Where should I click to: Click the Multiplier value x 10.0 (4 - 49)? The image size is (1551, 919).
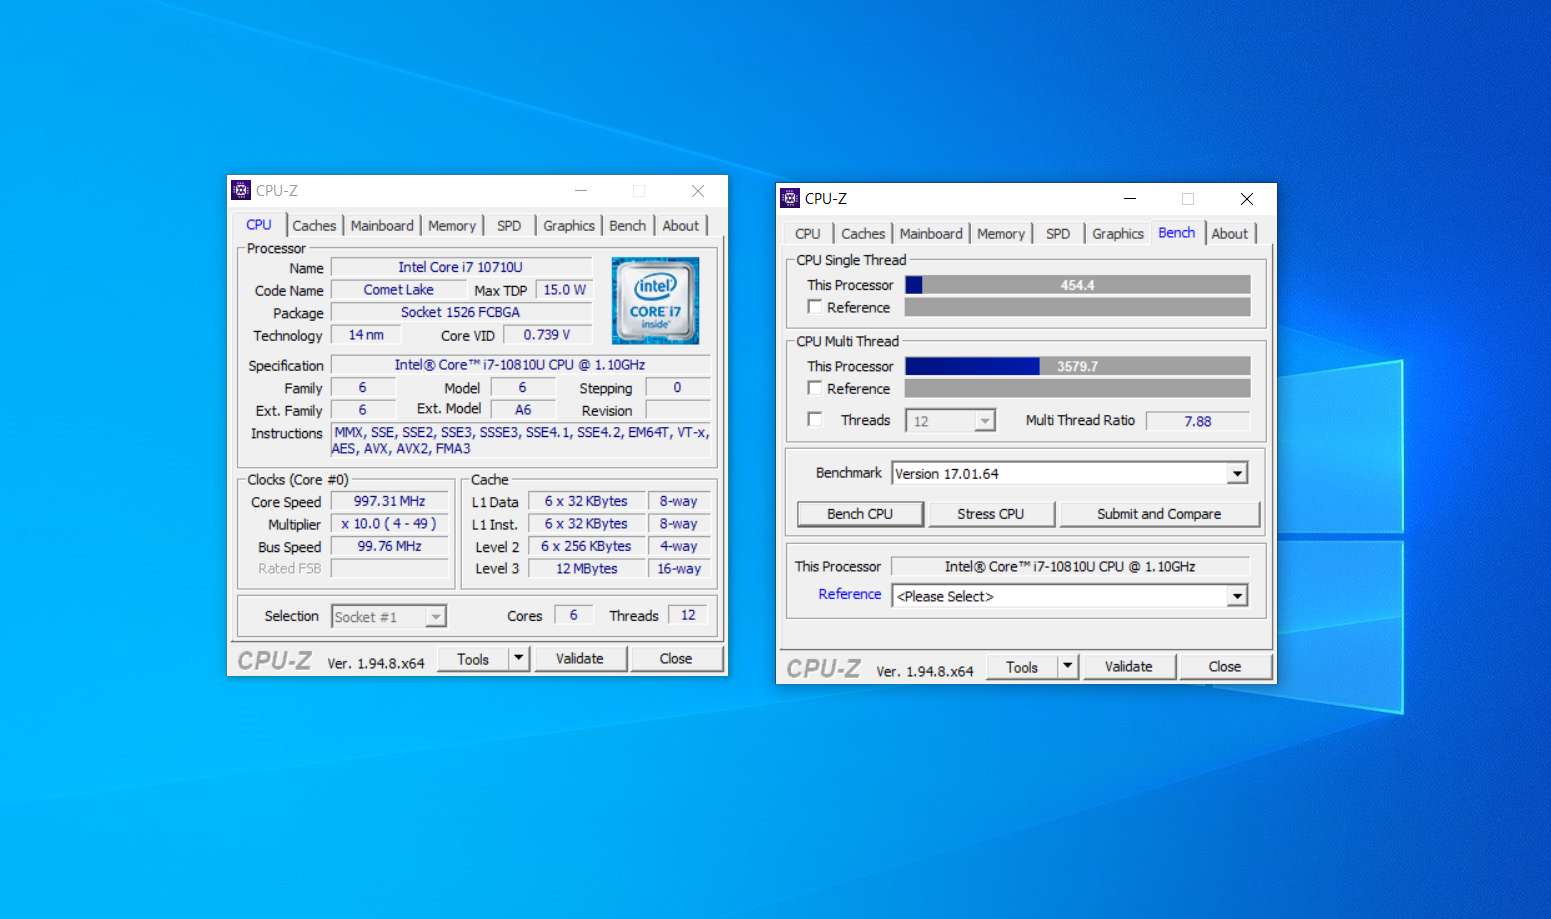pos(390,524)
